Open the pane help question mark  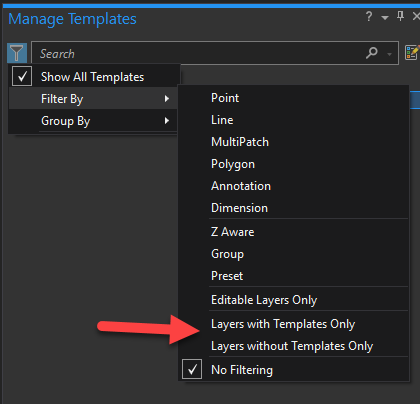369,16
